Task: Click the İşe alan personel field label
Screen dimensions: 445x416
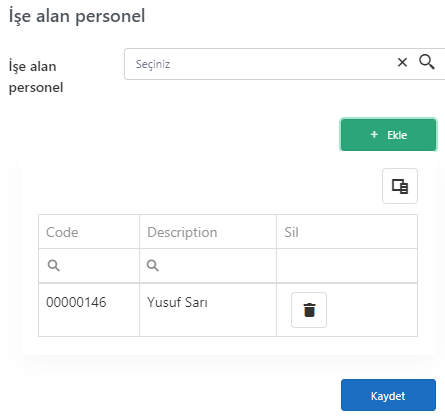Action: 36,77
